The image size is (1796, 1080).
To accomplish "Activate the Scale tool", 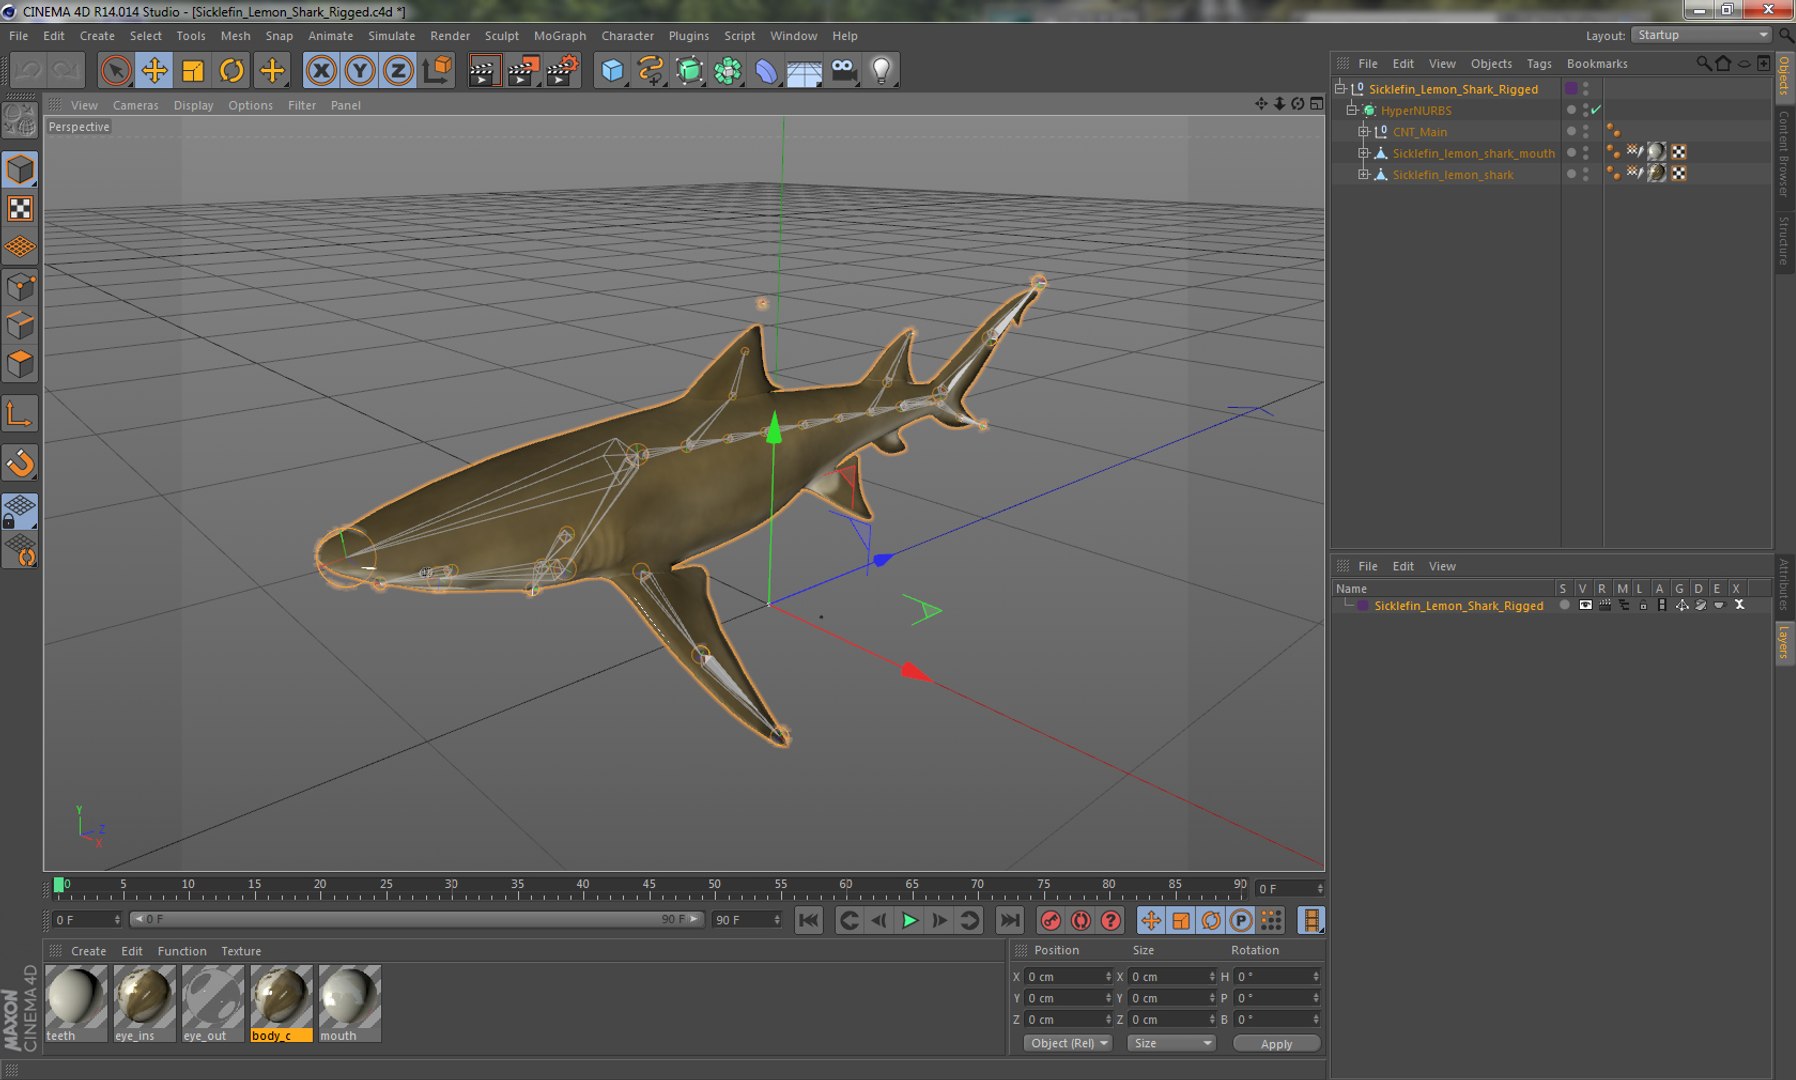I will (x=193, y=71).
